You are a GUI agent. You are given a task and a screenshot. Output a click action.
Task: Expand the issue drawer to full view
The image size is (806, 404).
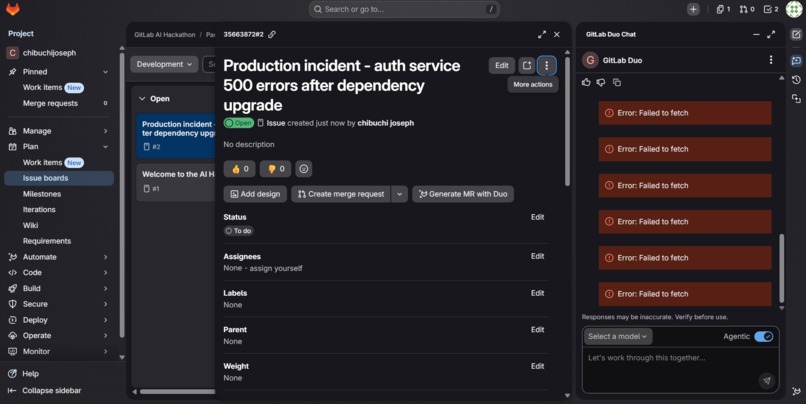coord(542,34)
